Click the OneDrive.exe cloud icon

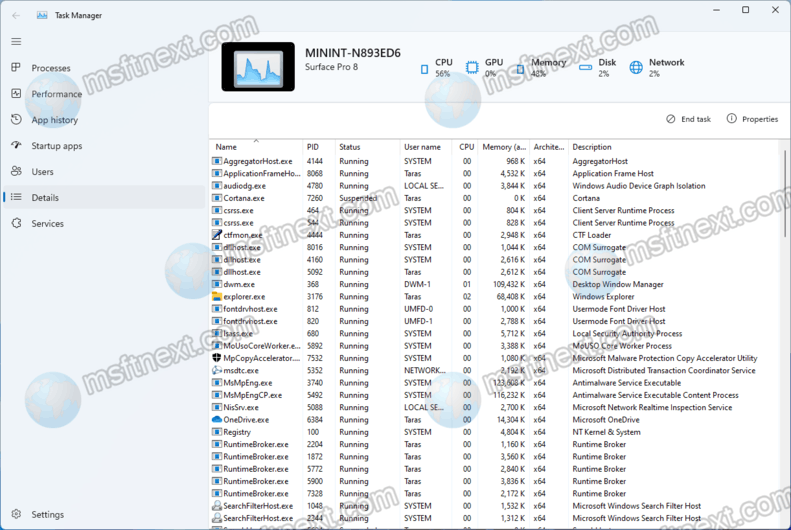(216, 420)
